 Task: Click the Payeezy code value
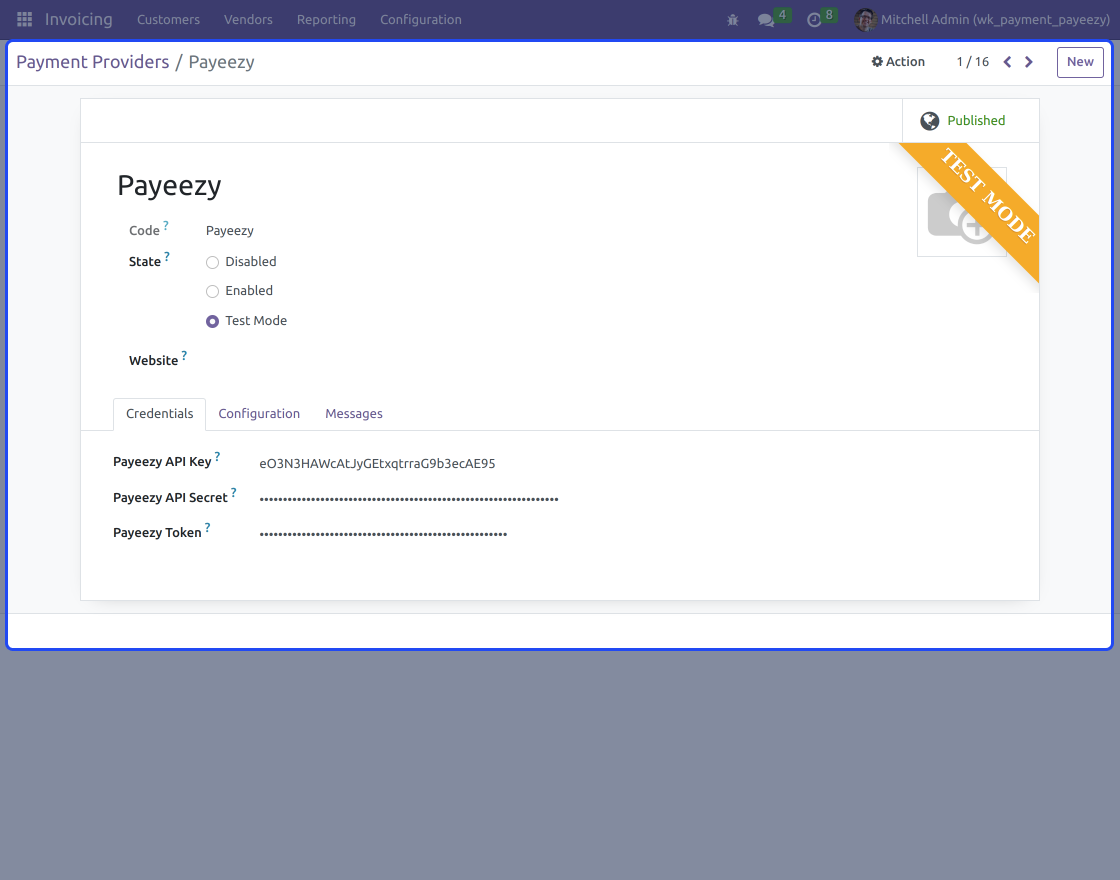click(230, 231)
